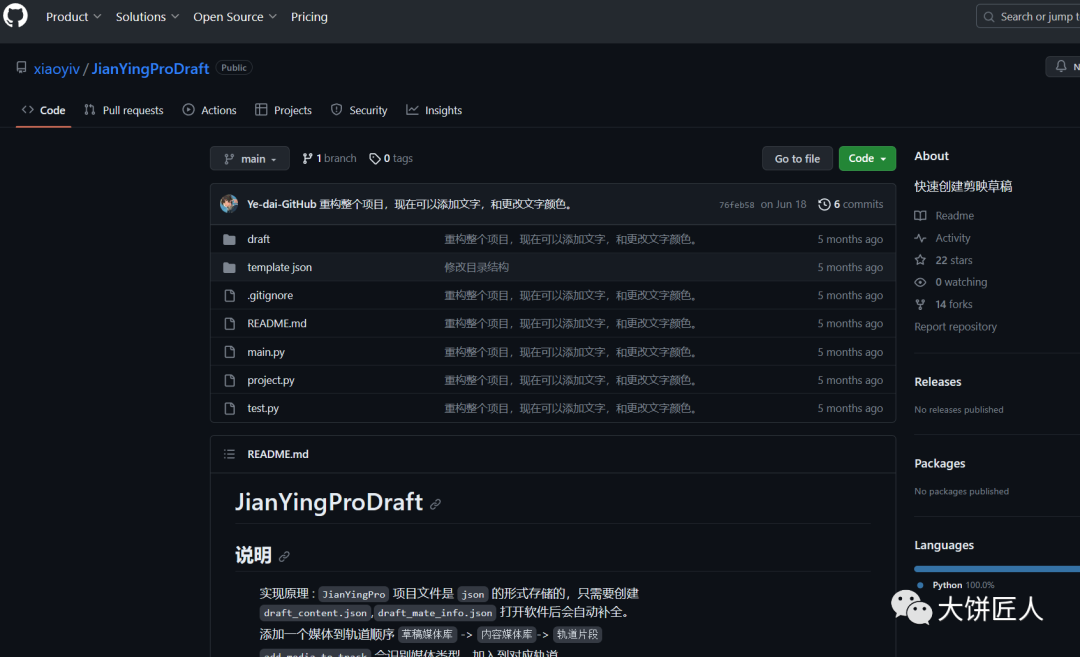This screenshot has width=1080, height=657.
Task: Click the Public visibility badge
Action: (x=233, y=67)
